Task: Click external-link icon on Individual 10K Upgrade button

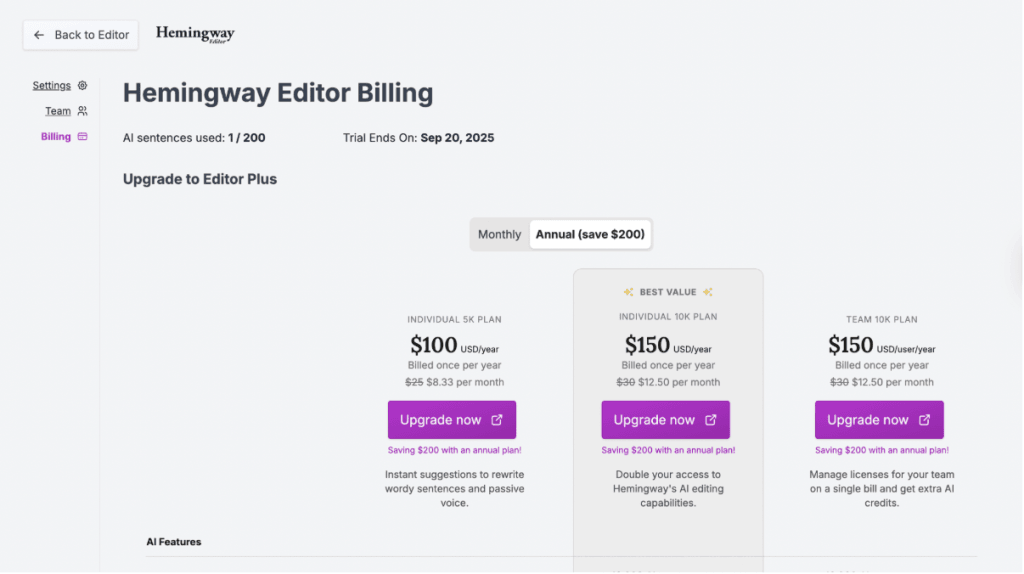Action: pos(711,420)
